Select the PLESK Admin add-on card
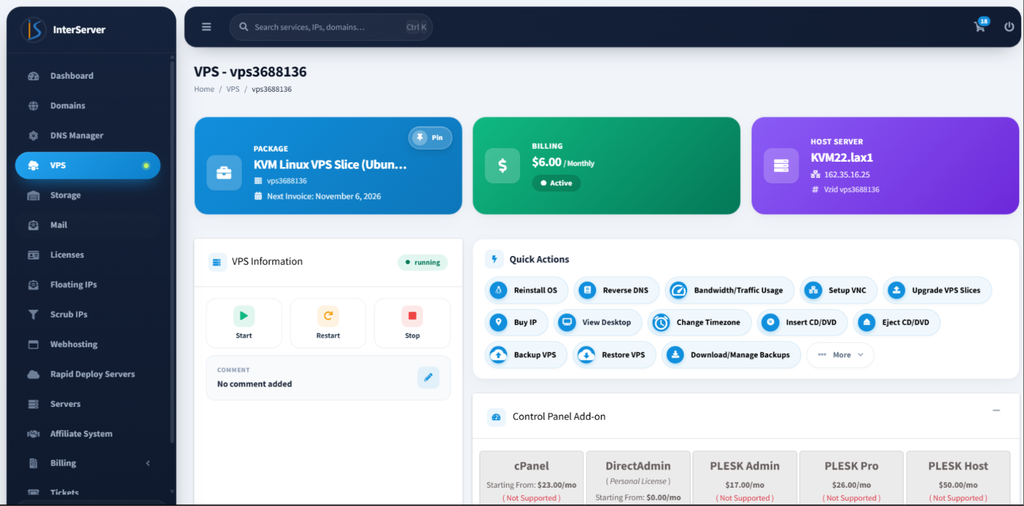 (744, 478)
